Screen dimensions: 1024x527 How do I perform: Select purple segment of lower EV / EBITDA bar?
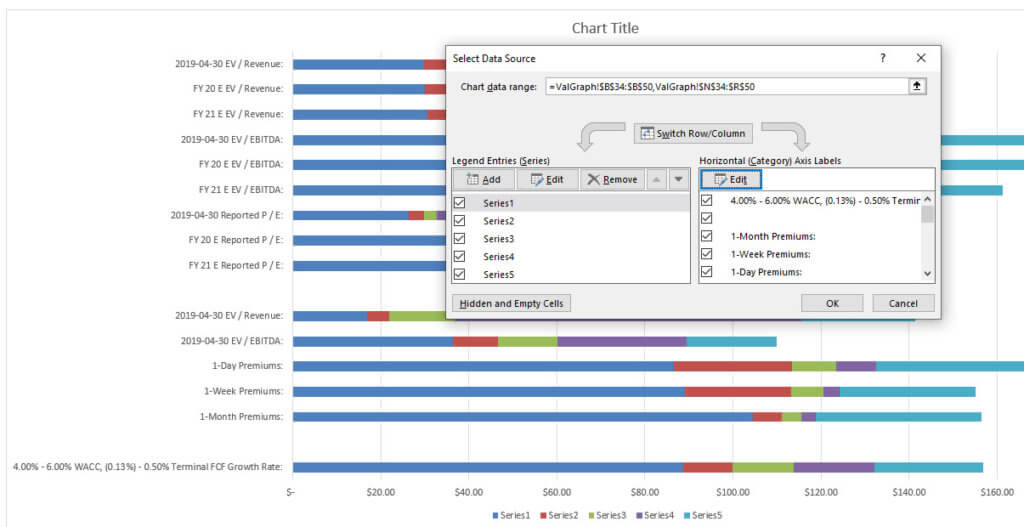coord(622,341)
